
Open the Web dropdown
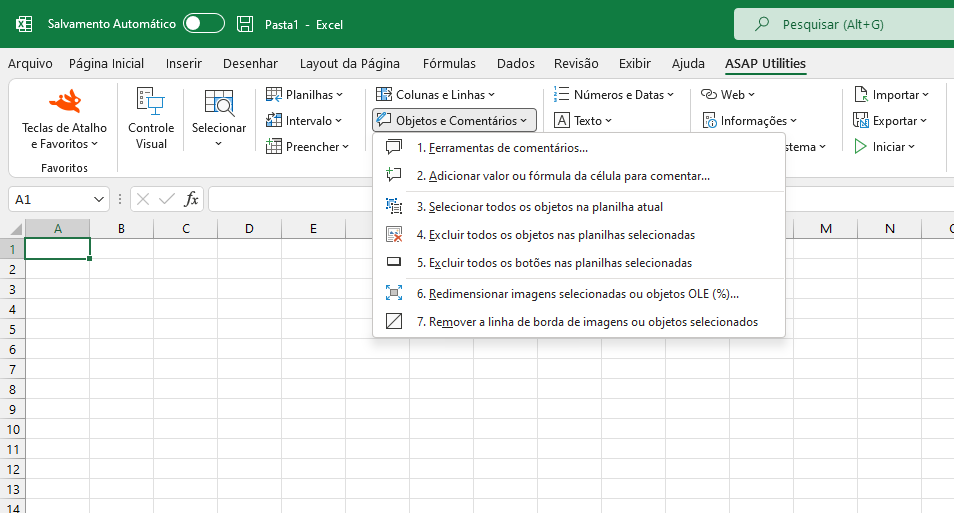[728, 94]
